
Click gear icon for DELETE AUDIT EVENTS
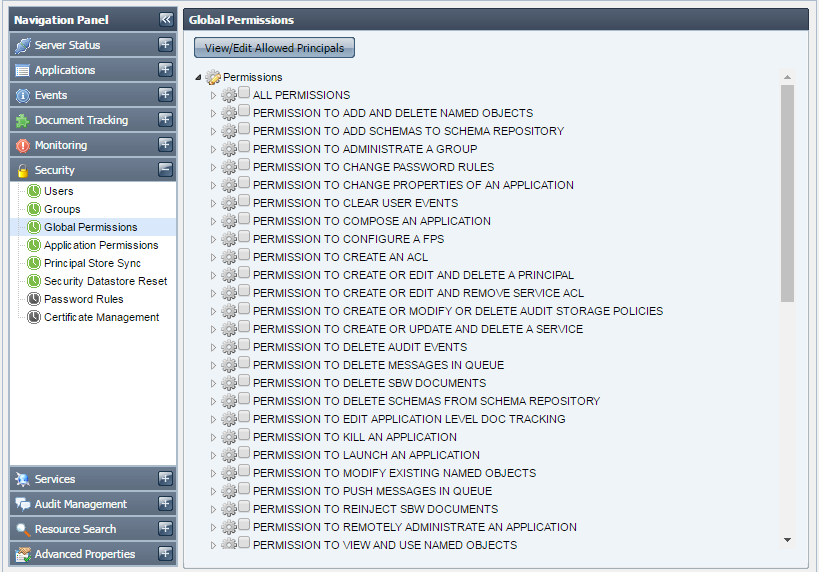pyautogui.click(x=228, y=347)
